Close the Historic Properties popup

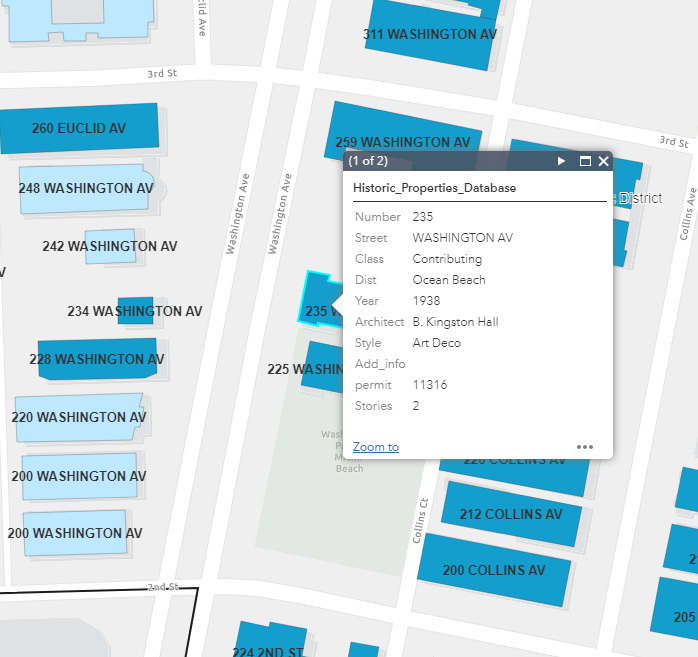point(603,161)
